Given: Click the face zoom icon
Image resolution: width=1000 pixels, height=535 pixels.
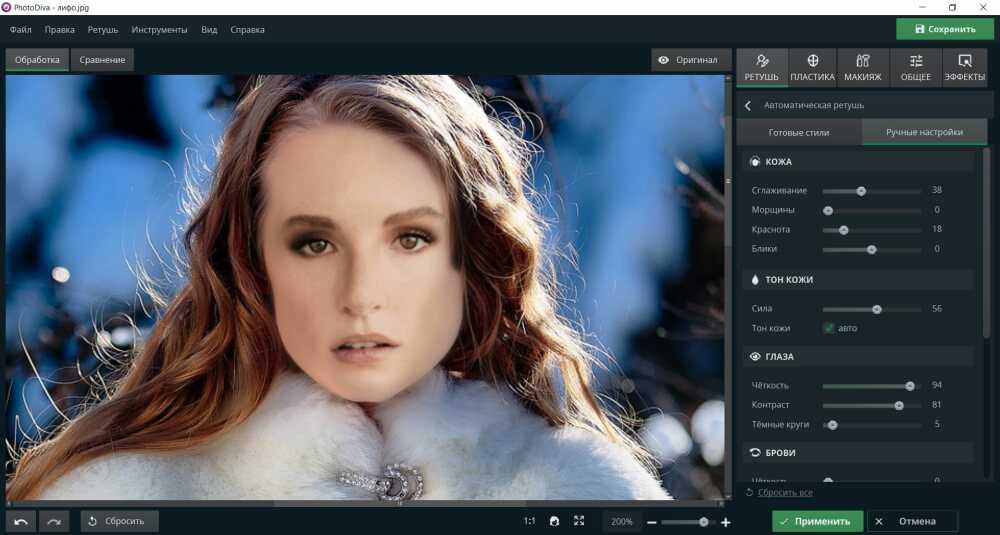Looking at the screenshot, I should (554, 521).
